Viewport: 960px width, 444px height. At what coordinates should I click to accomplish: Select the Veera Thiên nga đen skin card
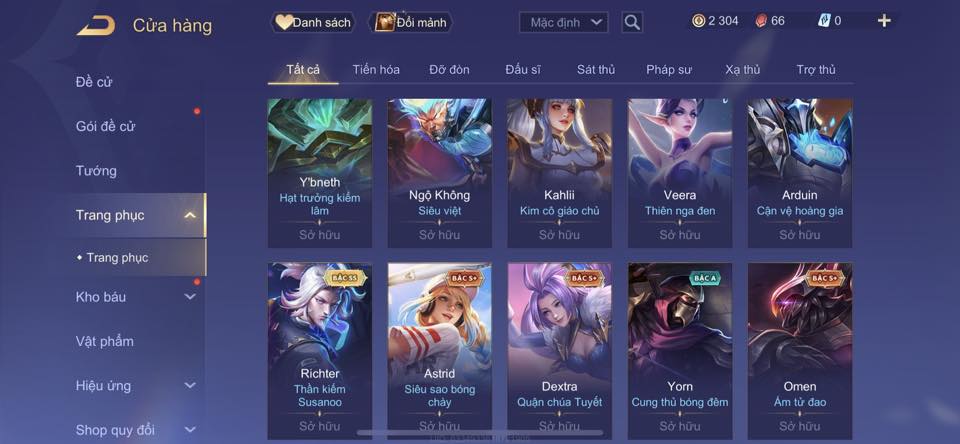(x=680, y=173)
